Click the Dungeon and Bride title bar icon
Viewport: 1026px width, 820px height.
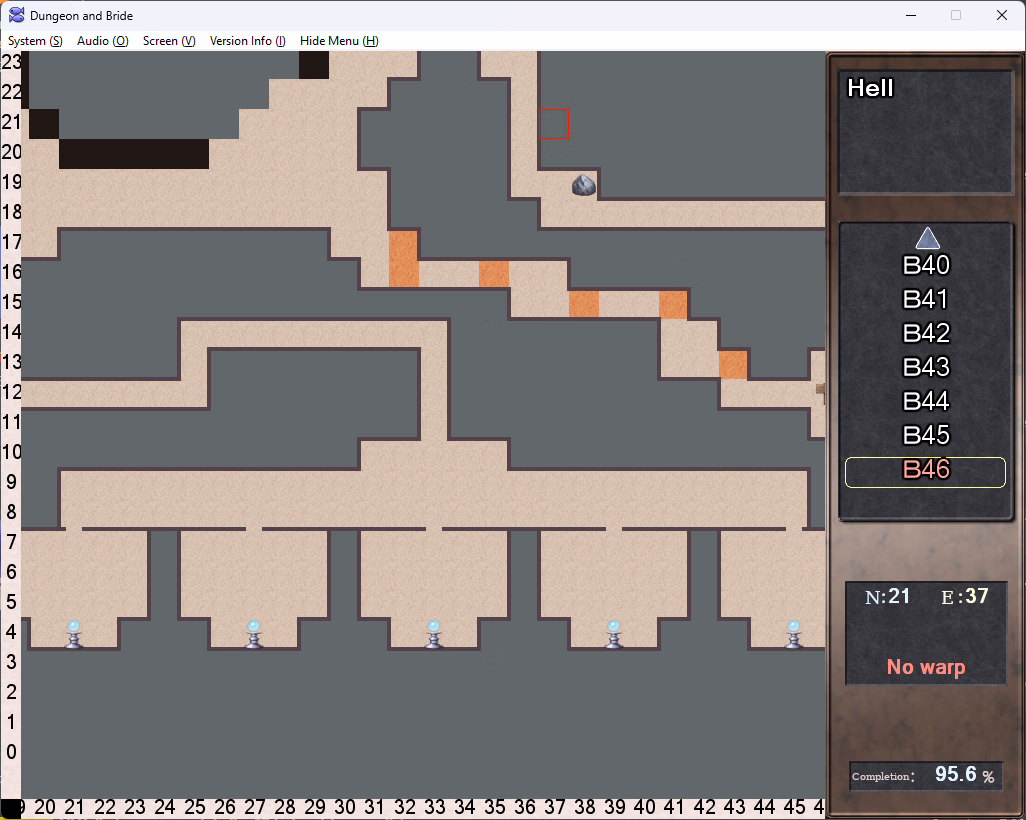[x=17, y=15]
